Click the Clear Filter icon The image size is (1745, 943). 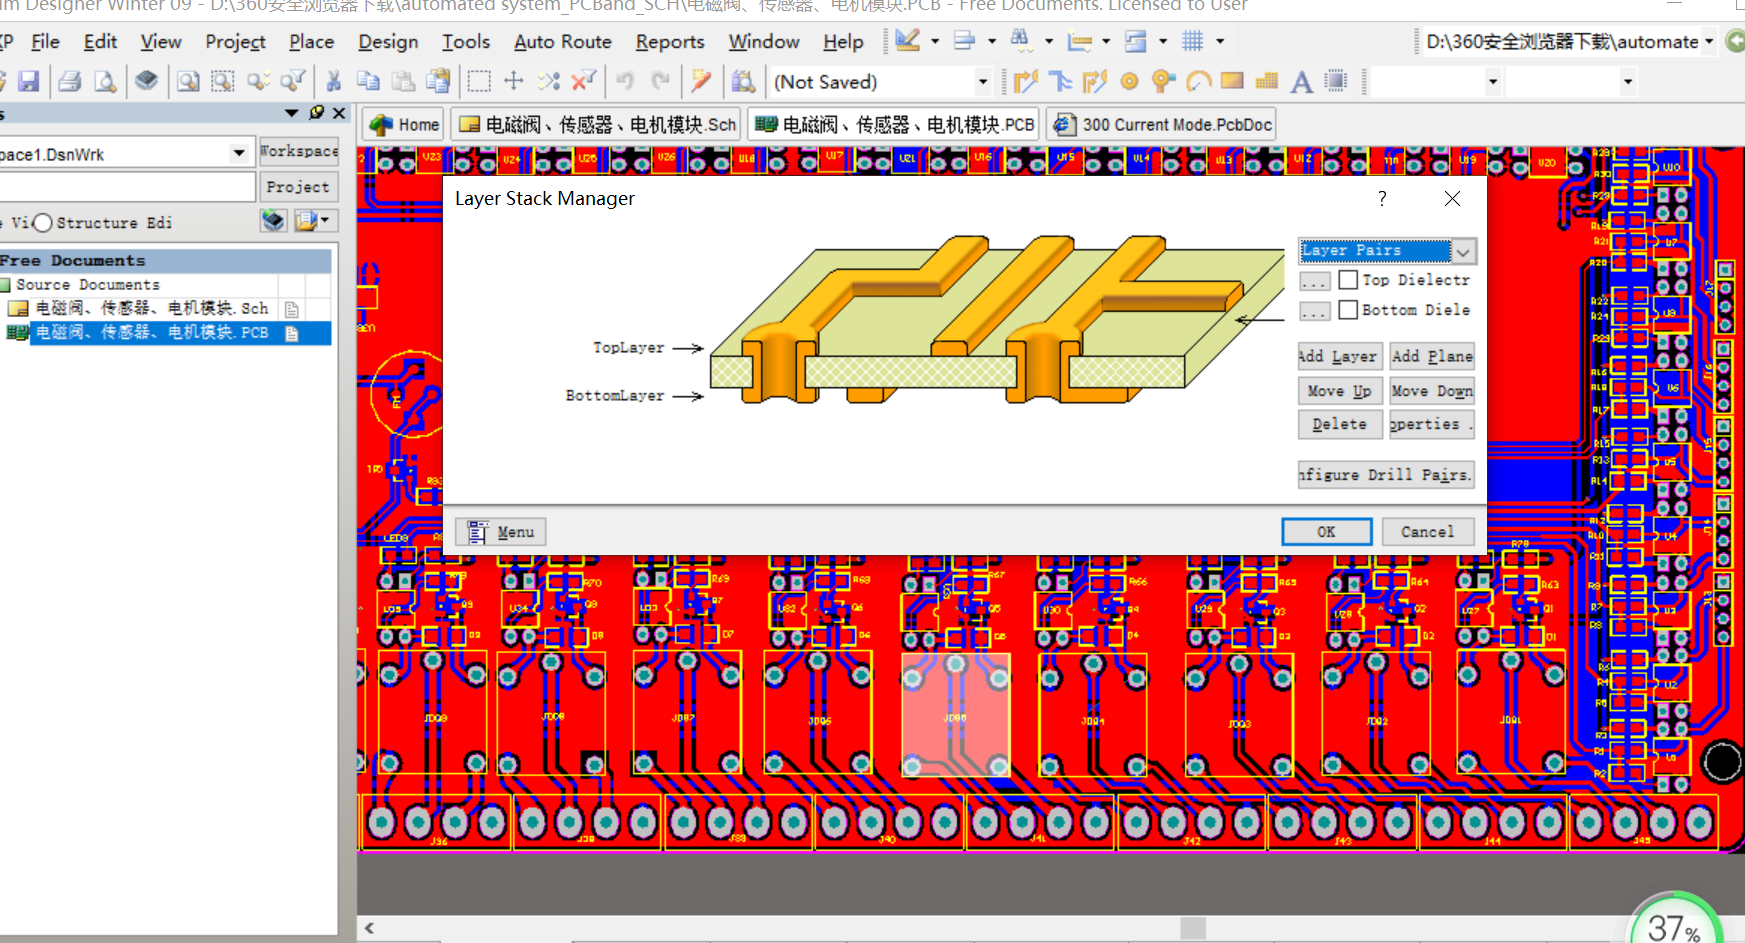coord(584,81)
